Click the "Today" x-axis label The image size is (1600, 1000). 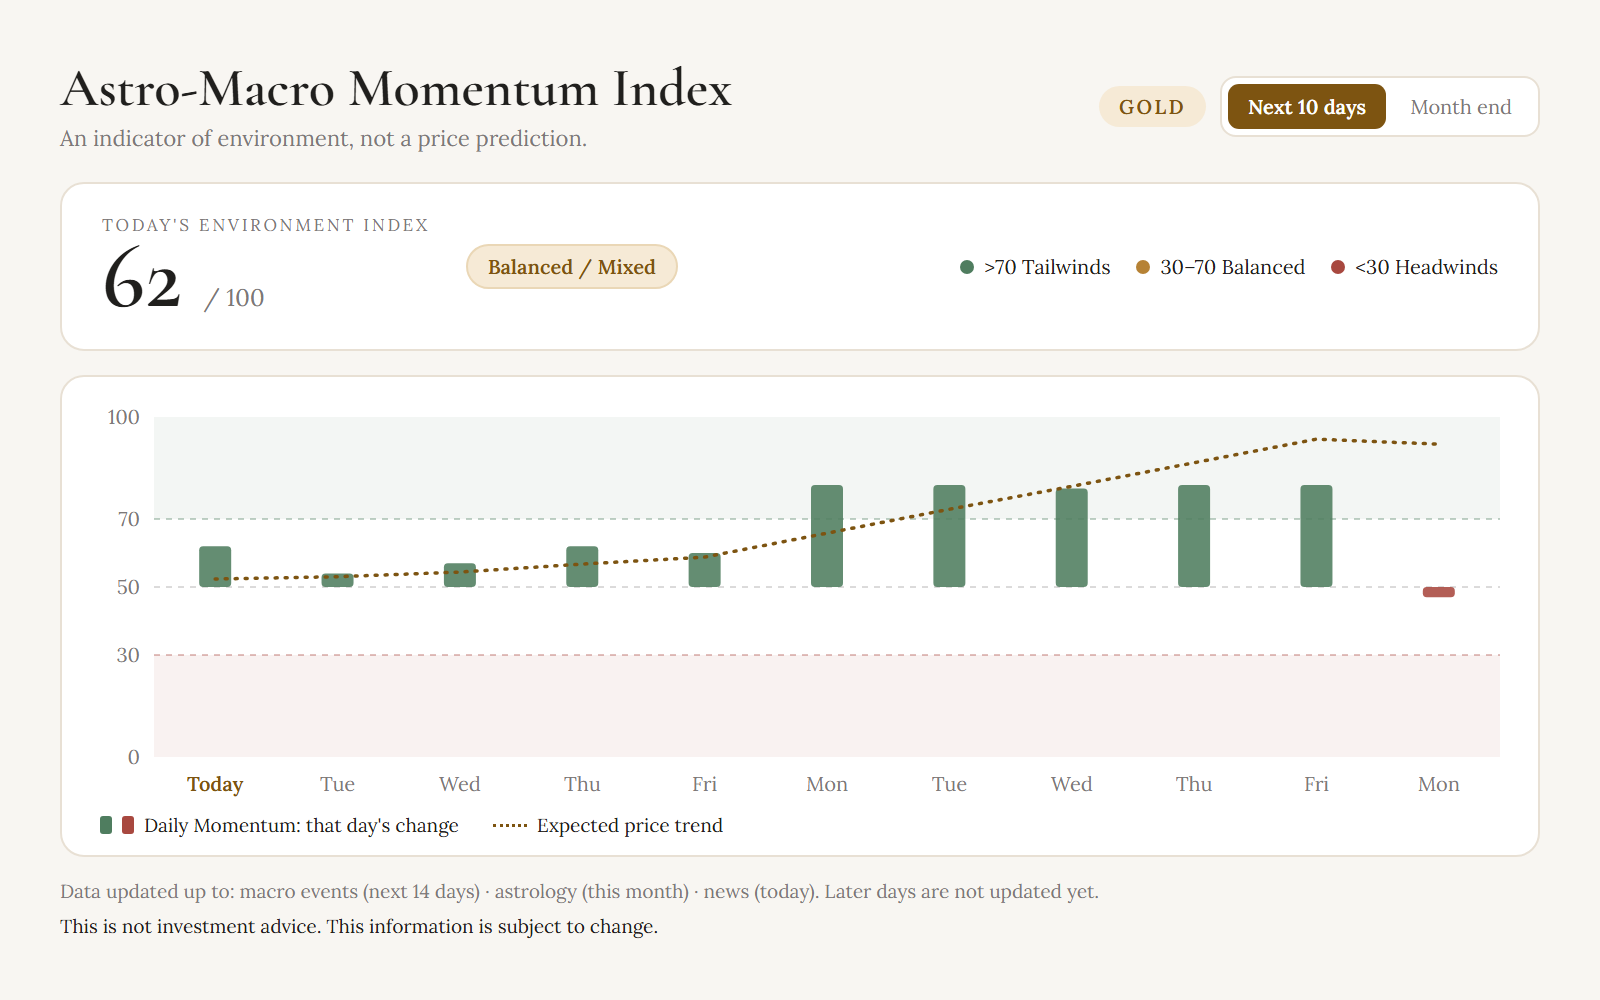(x=215, y=784)
